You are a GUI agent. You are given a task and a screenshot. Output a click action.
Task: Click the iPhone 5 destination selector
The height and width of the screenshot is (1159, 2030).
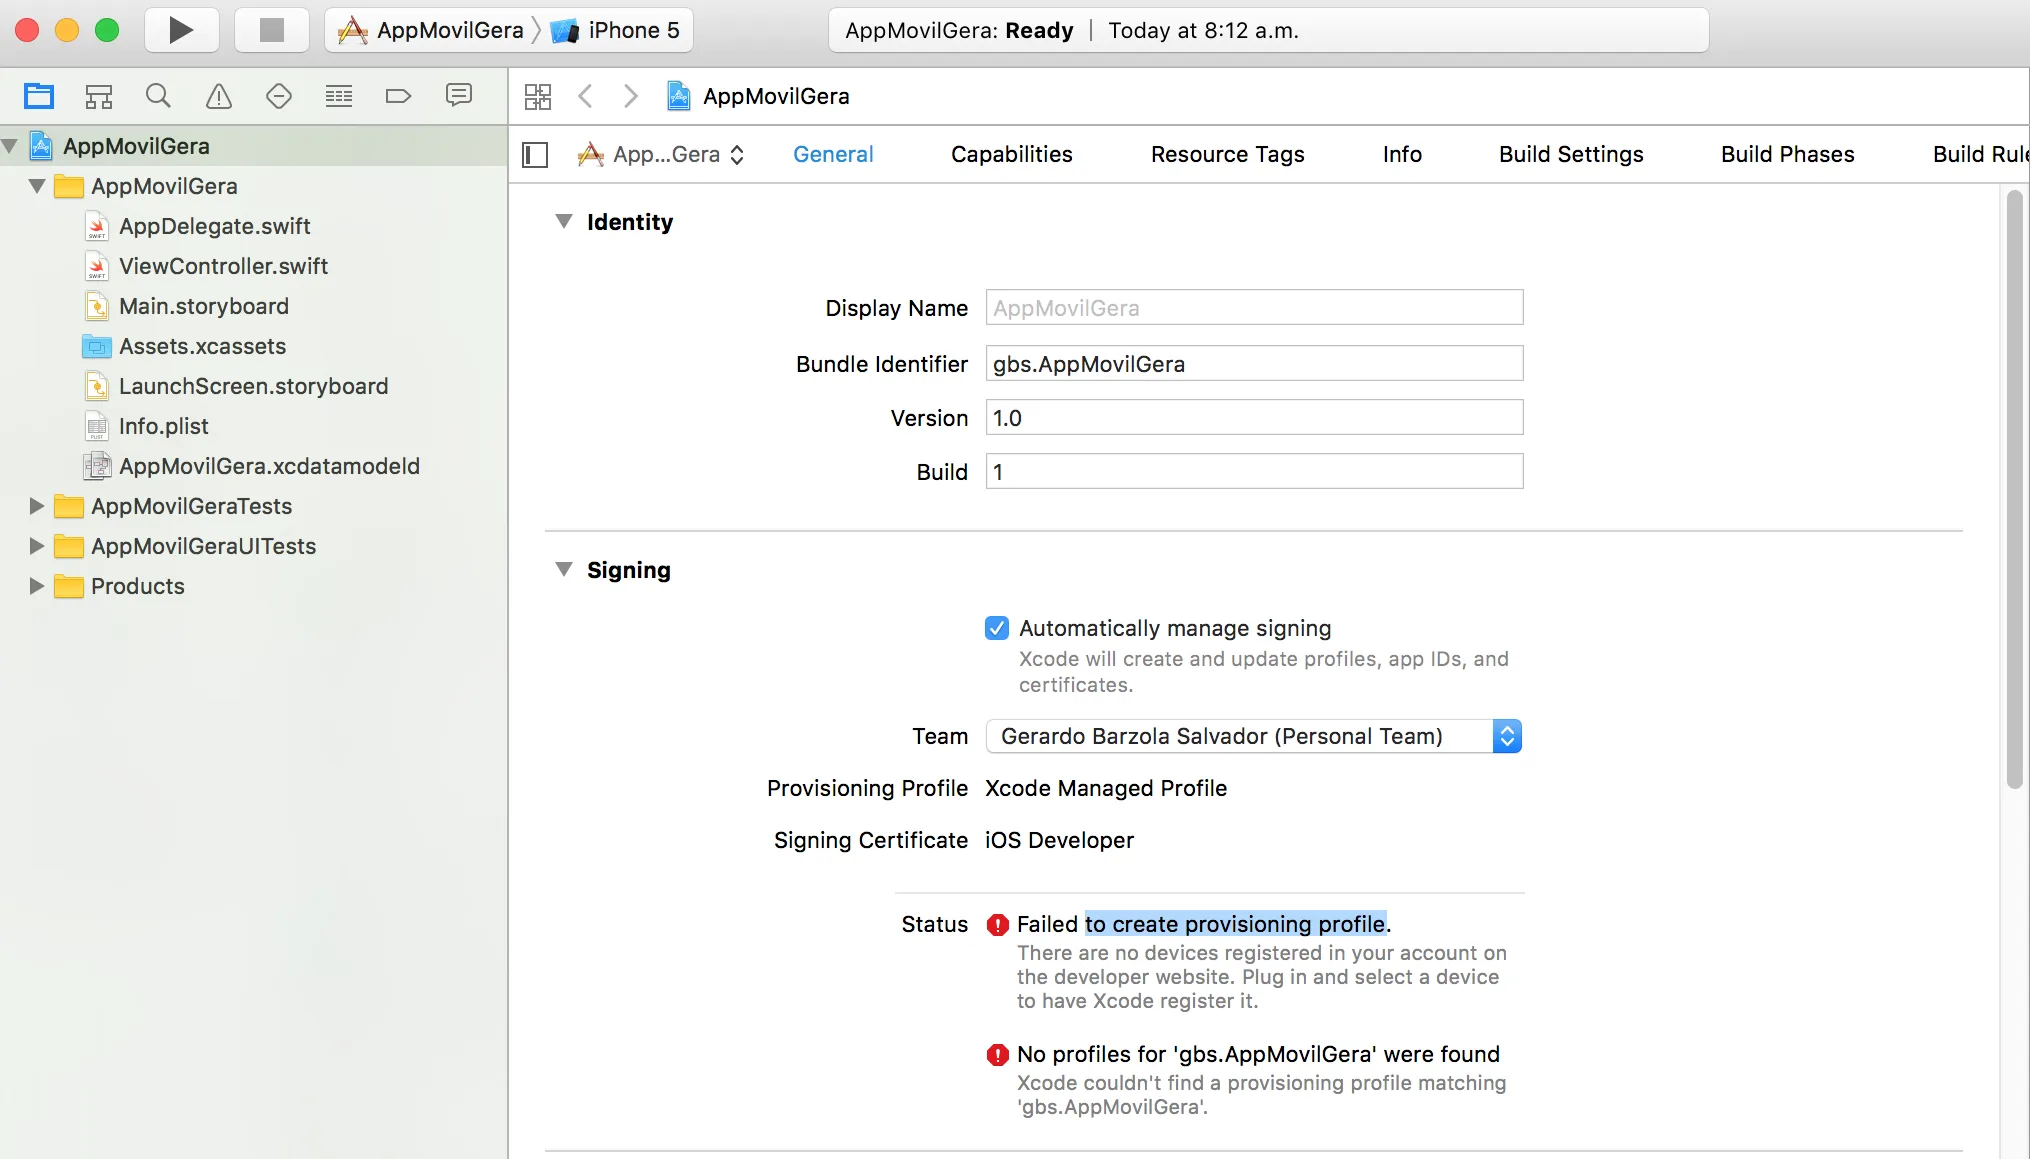coord(617,30)
